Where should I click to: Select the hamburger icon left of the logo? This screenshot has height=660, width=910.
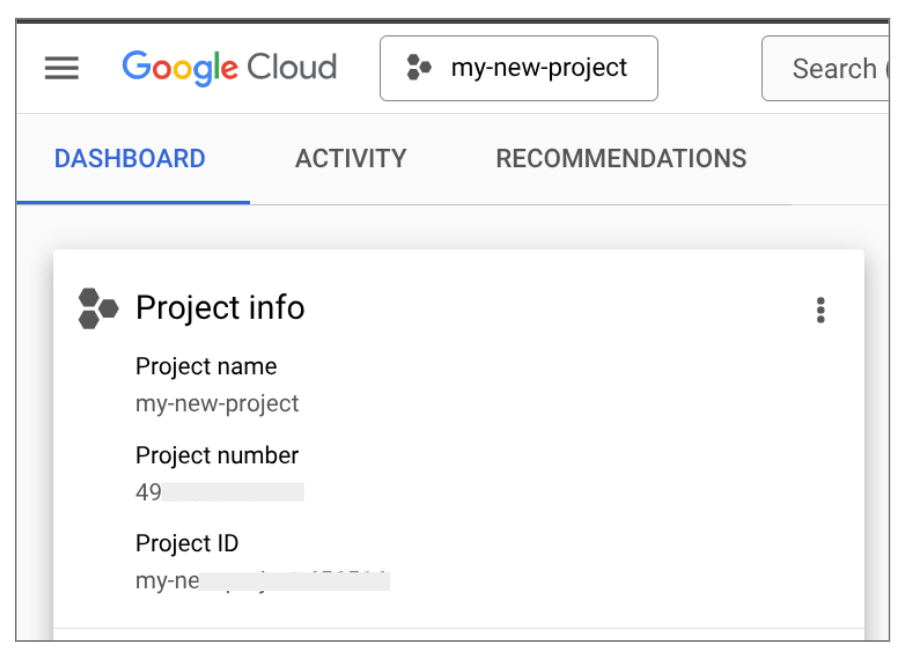pos(61,68)
